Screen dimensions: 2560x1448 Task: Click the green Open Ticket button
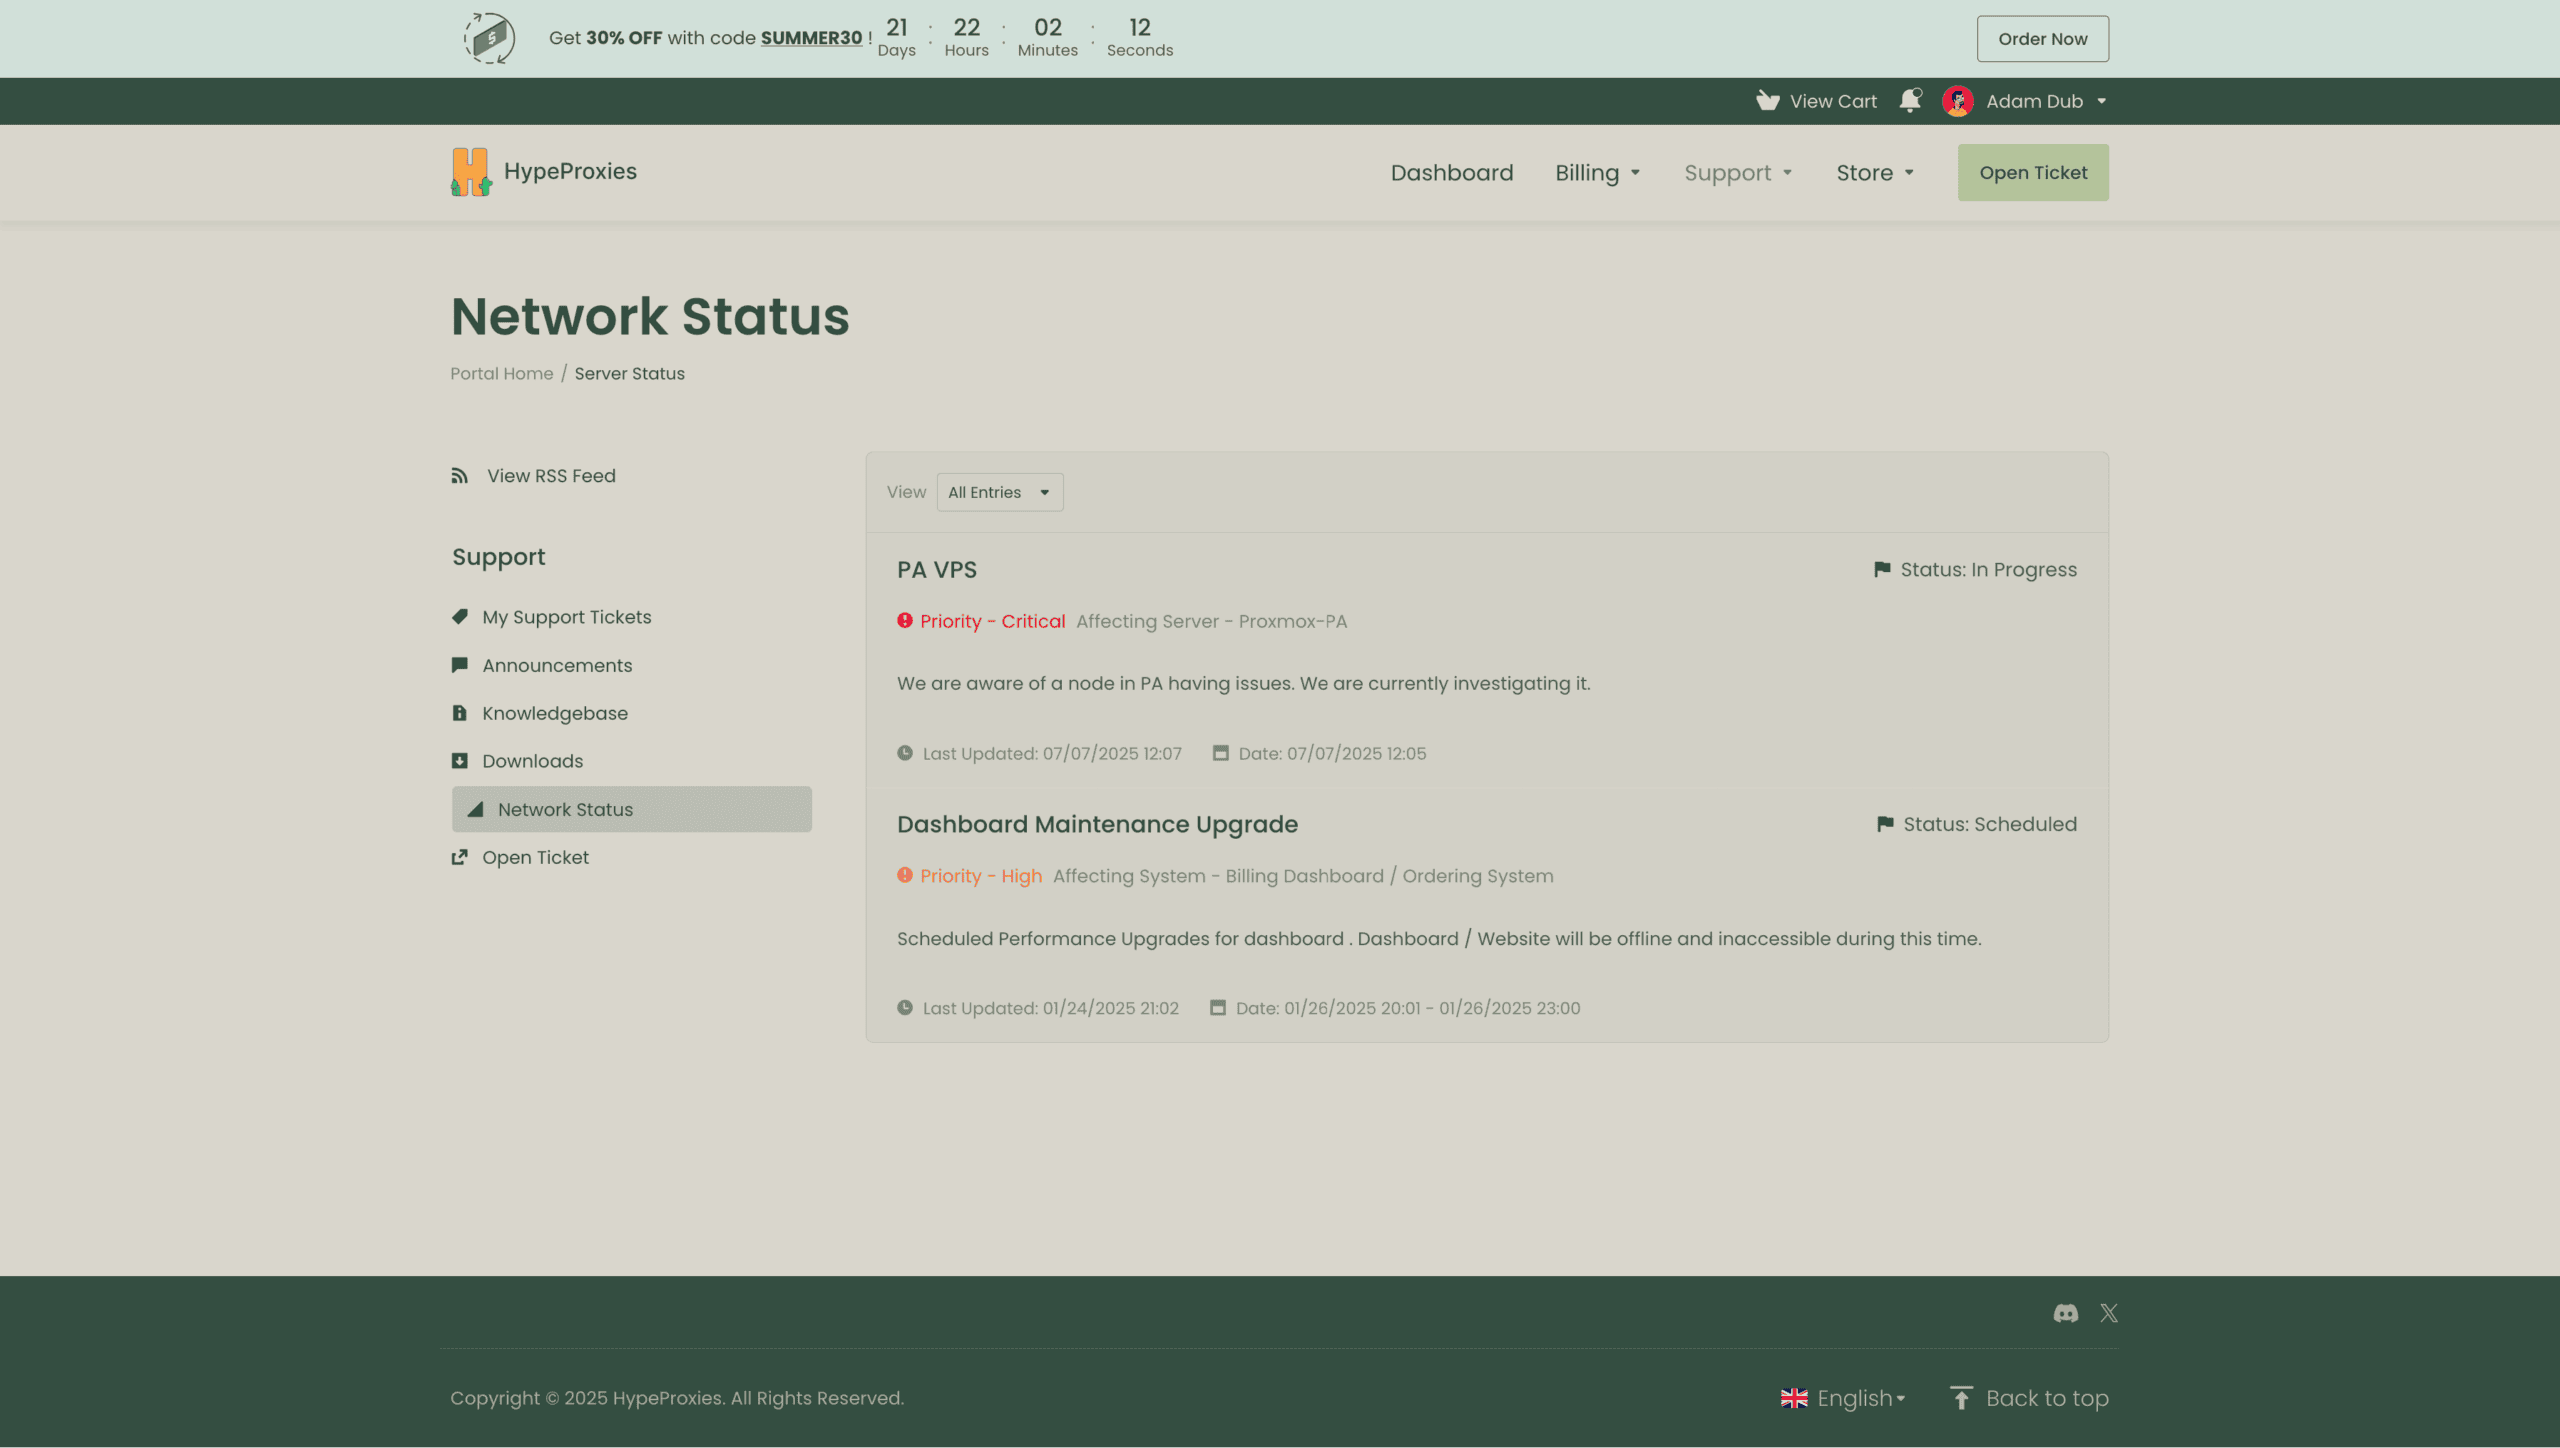coord(2033,173)
